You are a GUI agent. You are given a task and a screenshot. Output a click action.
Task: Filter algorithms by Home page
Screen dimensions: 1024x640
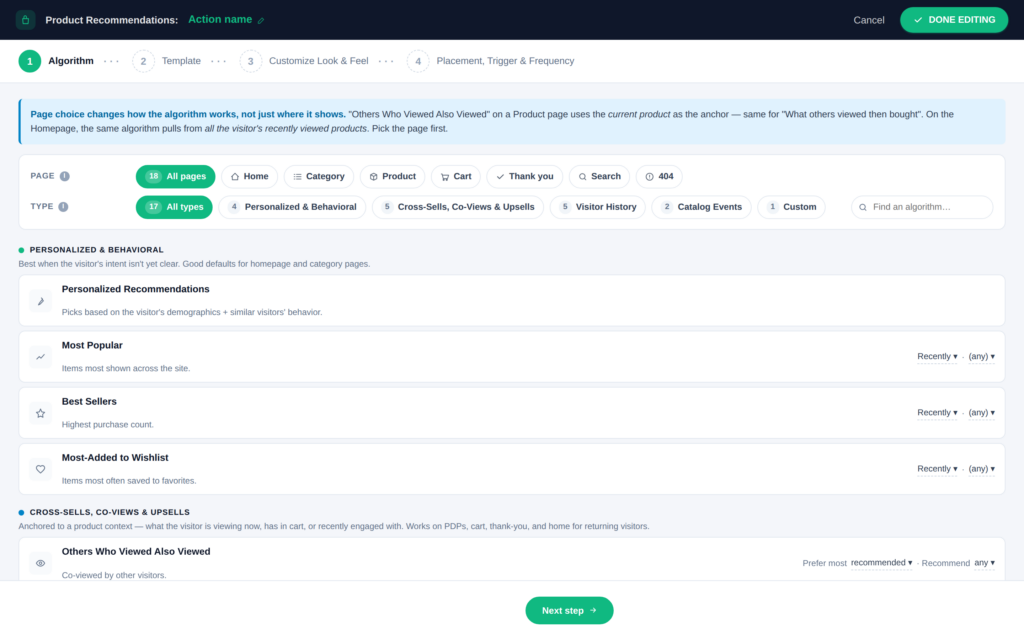click(249, 176)
